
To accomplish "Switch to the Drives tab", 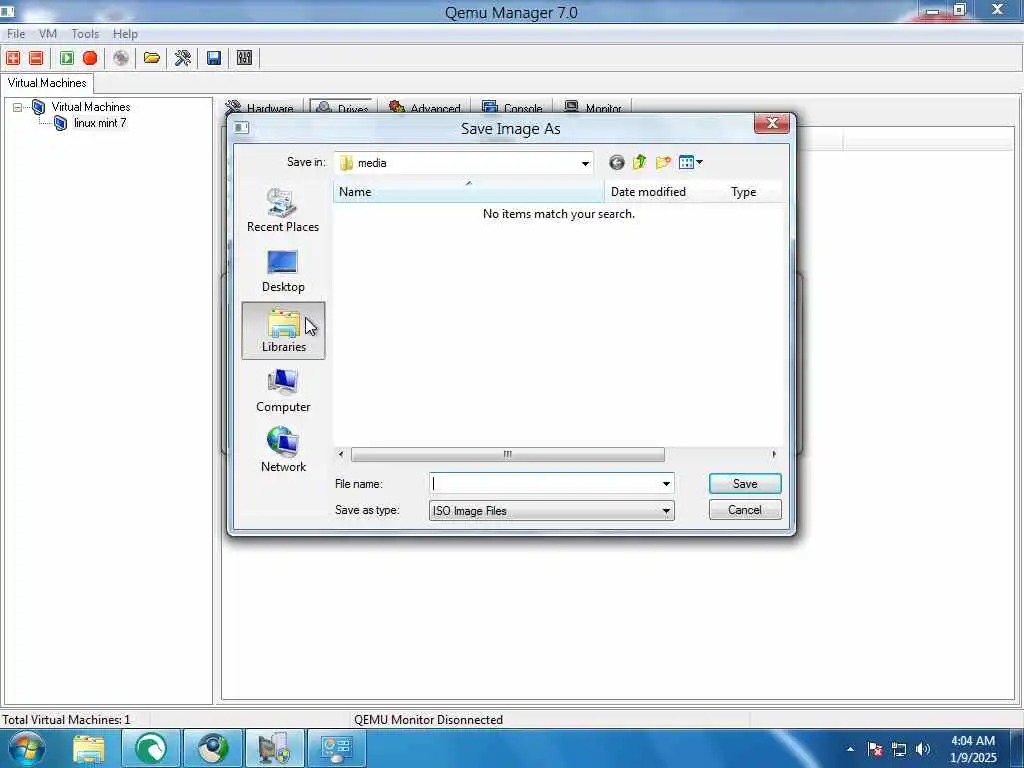I will pos(342,107).
